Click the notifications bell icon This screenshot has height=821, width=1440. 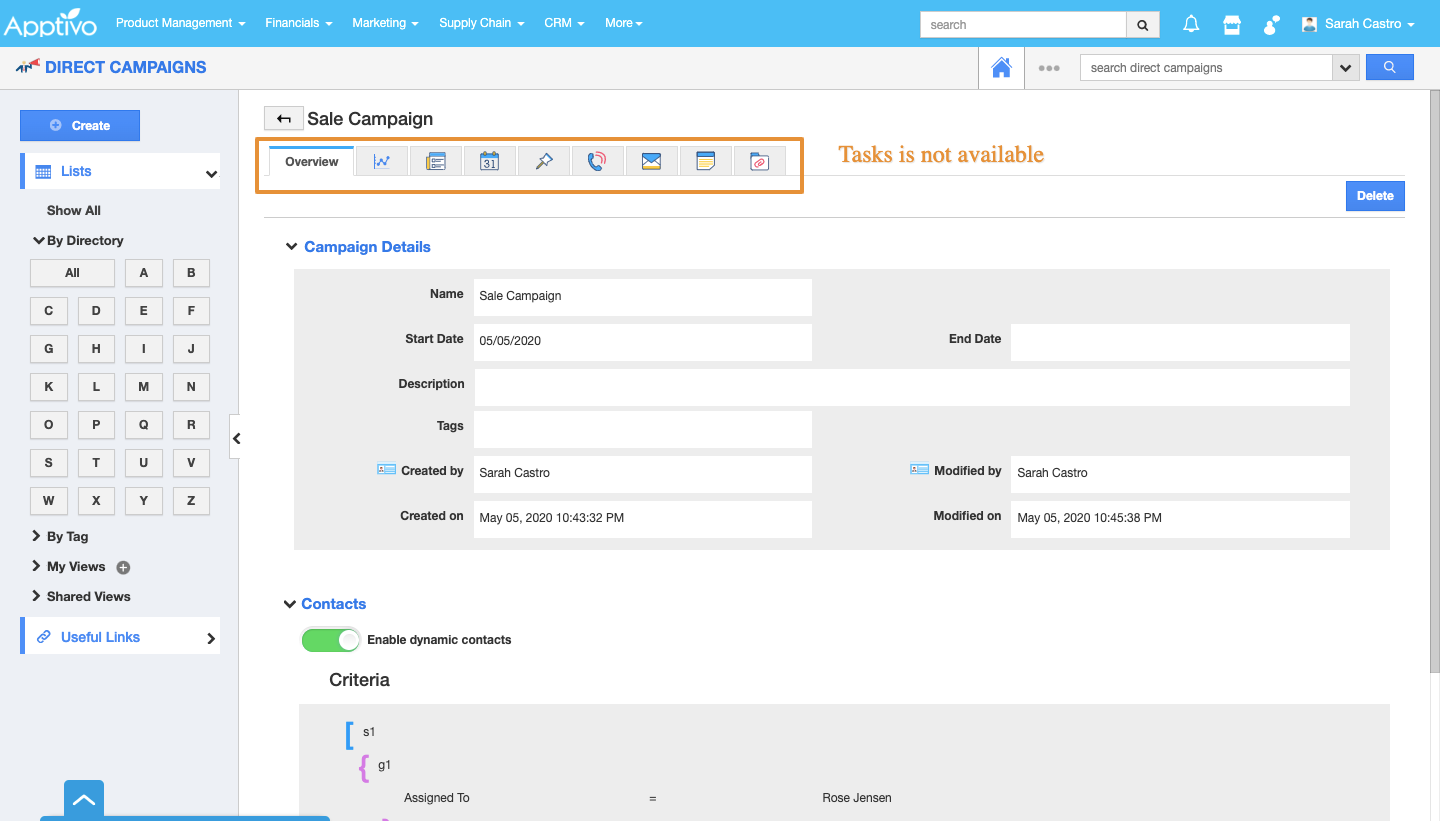(1191, 24)
